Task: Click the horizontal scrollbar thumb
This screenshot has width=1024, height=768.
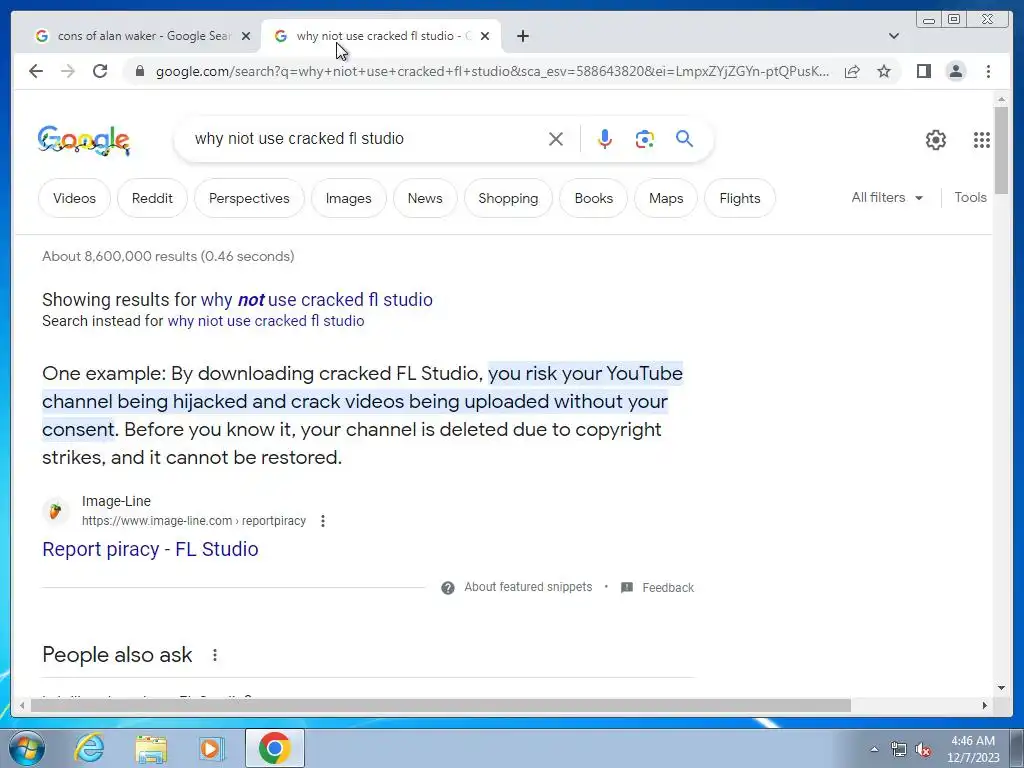Action: click(x=441, y=705)
